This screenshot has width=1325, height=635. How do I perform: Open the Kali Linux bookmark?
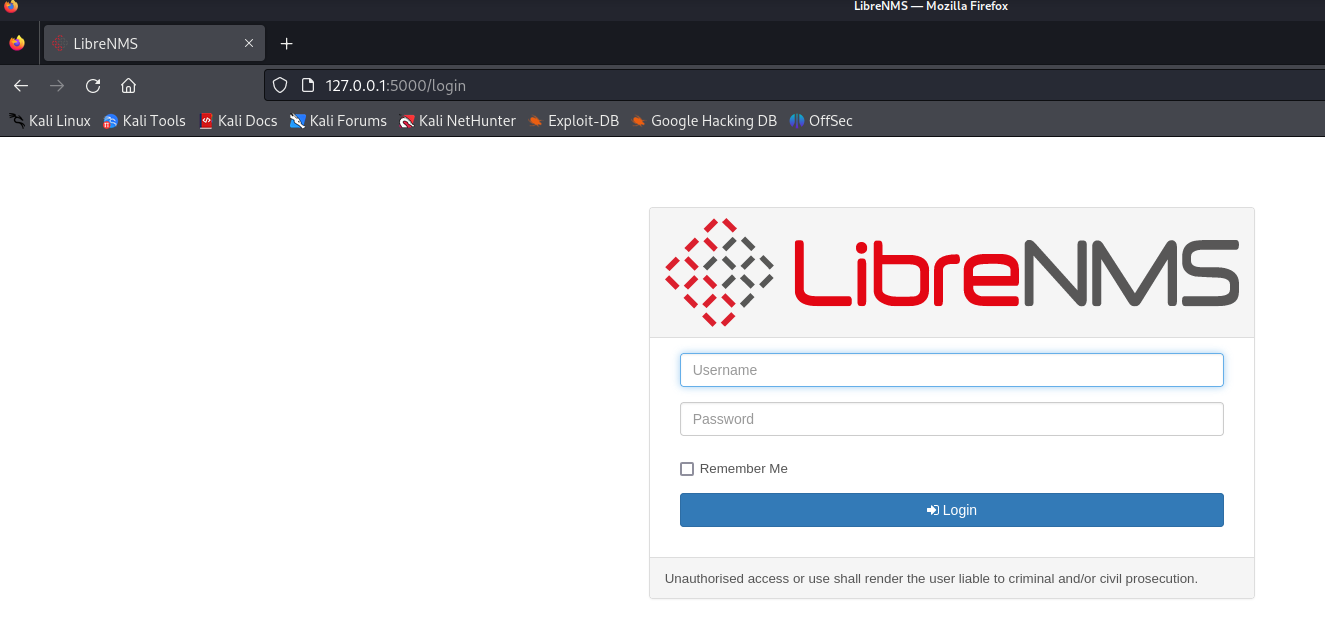point(50,121)
